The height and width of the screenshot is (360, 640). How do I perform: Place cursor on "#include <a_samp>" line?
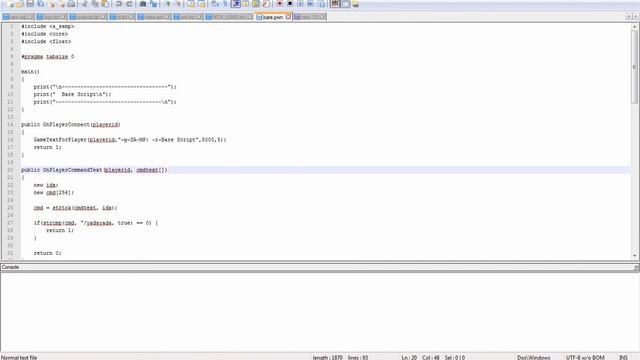pyautogui.click(x=48, y=26)
